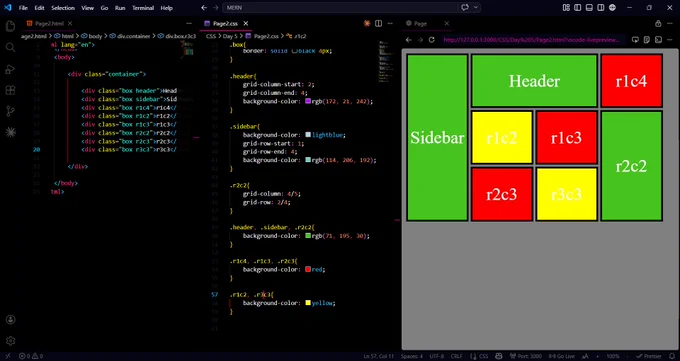The height and width of the screenshot is (361, 680).
Task: Open the Manage gear menu
Action: (10, 341)
